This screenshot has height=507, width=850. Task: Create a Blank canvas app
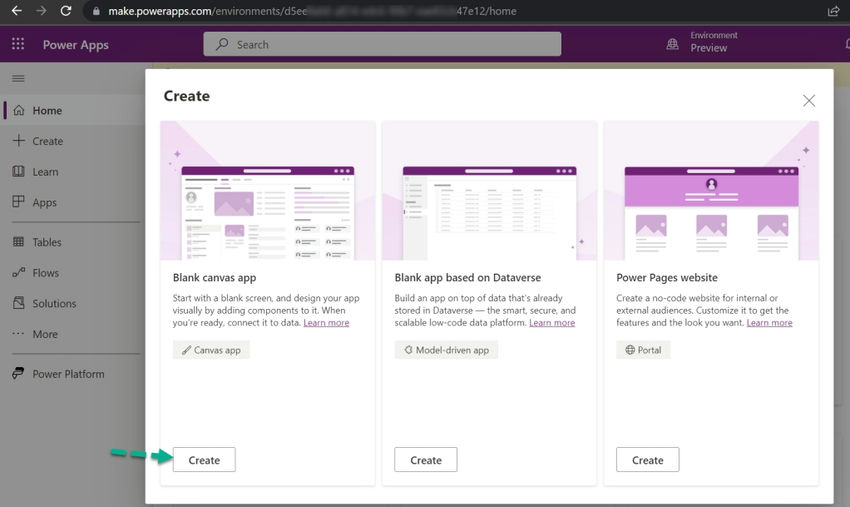[204, 460]
